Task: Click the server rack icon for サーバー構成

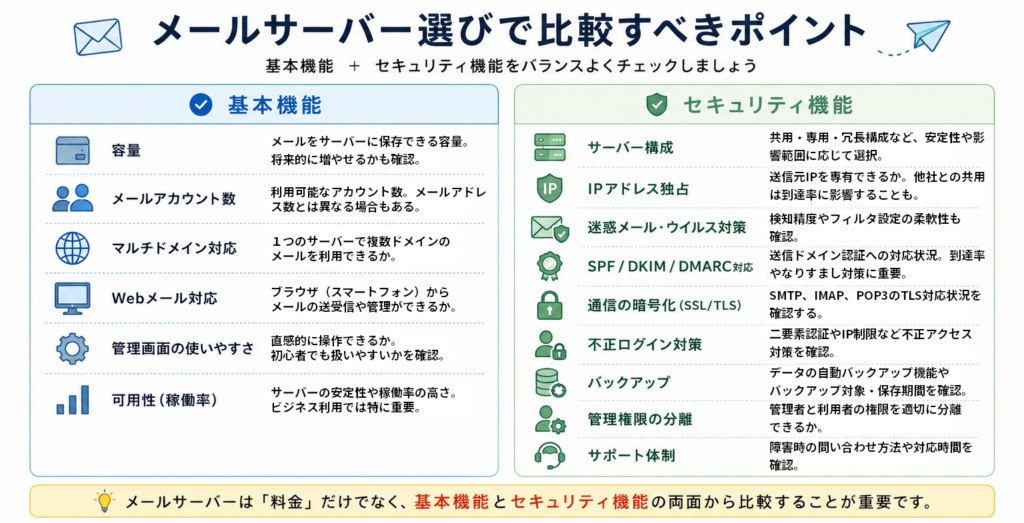Action: click(550, 148)
